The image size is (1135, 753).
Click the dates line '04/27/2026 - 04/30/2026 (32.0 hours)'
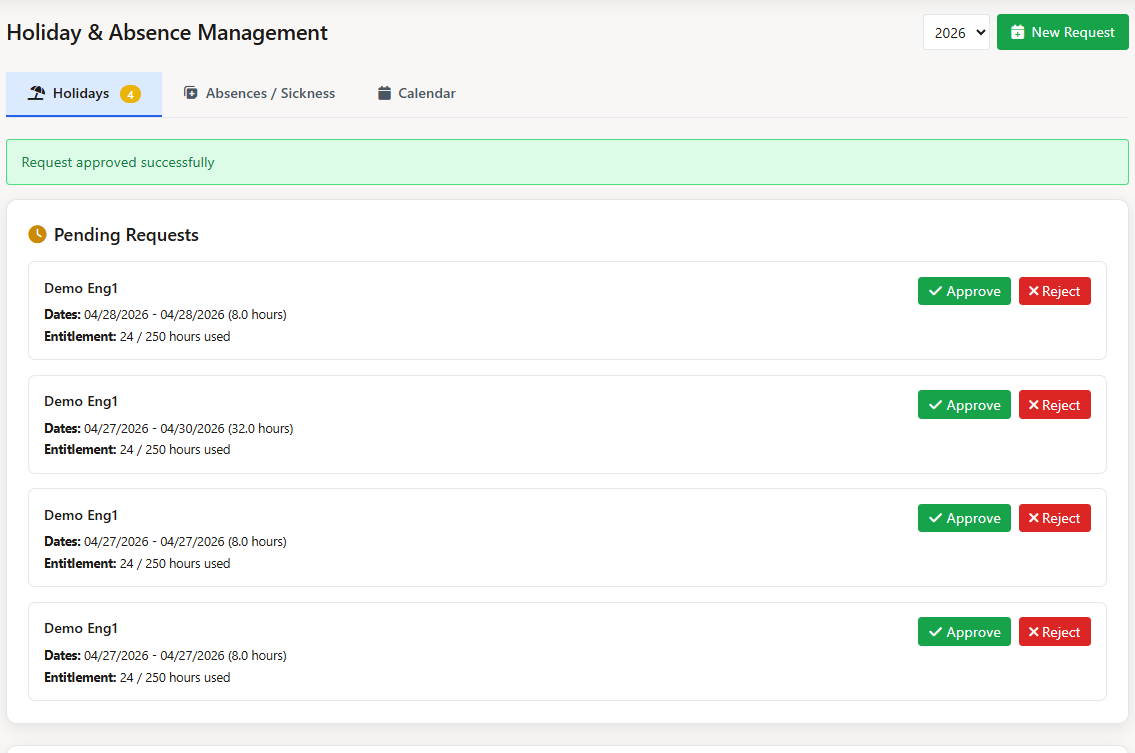coord(169,429)
